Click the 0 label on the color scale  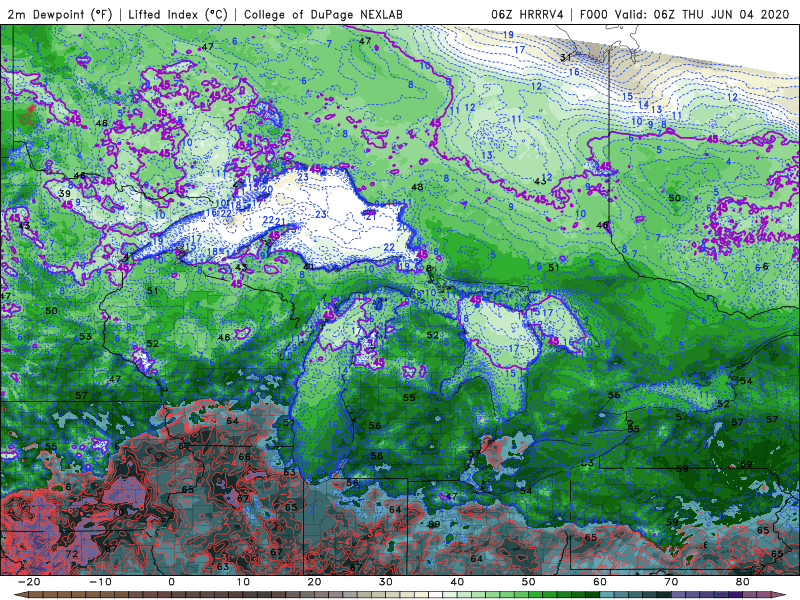click(x=171, y=582)
